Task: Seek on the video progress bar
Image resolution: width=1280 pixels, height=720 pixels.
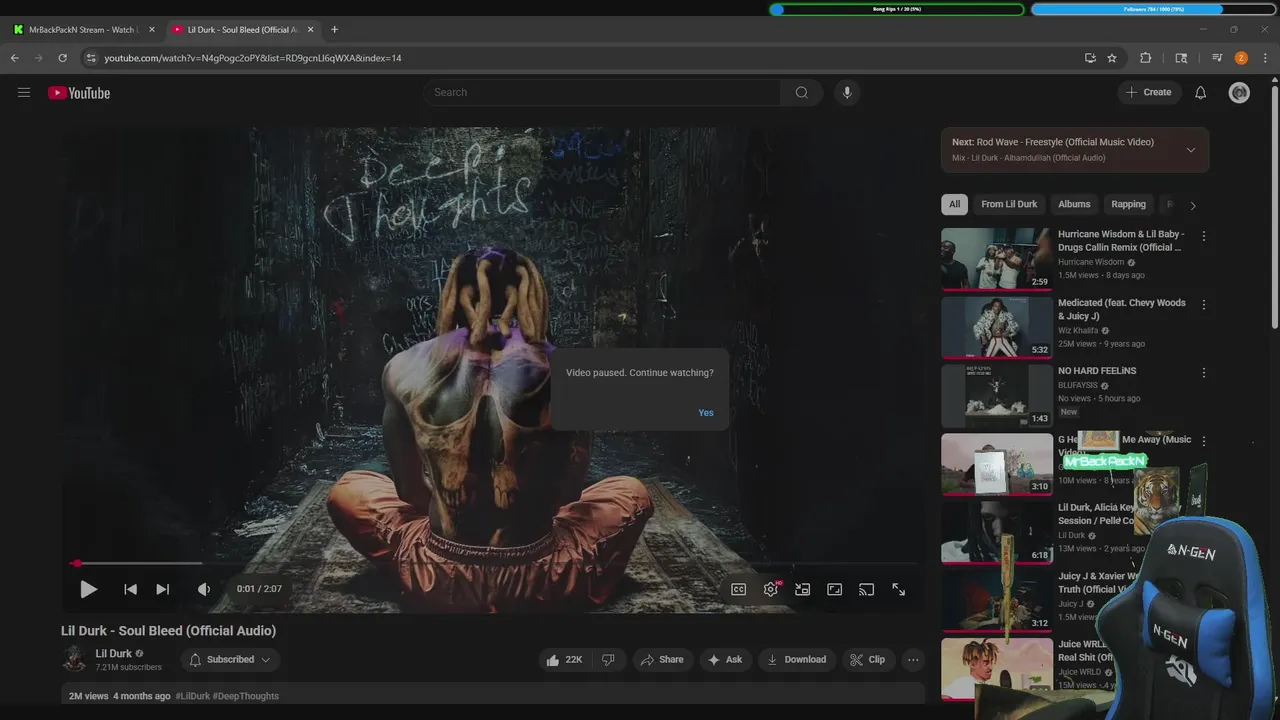Action: click(492, 564)
